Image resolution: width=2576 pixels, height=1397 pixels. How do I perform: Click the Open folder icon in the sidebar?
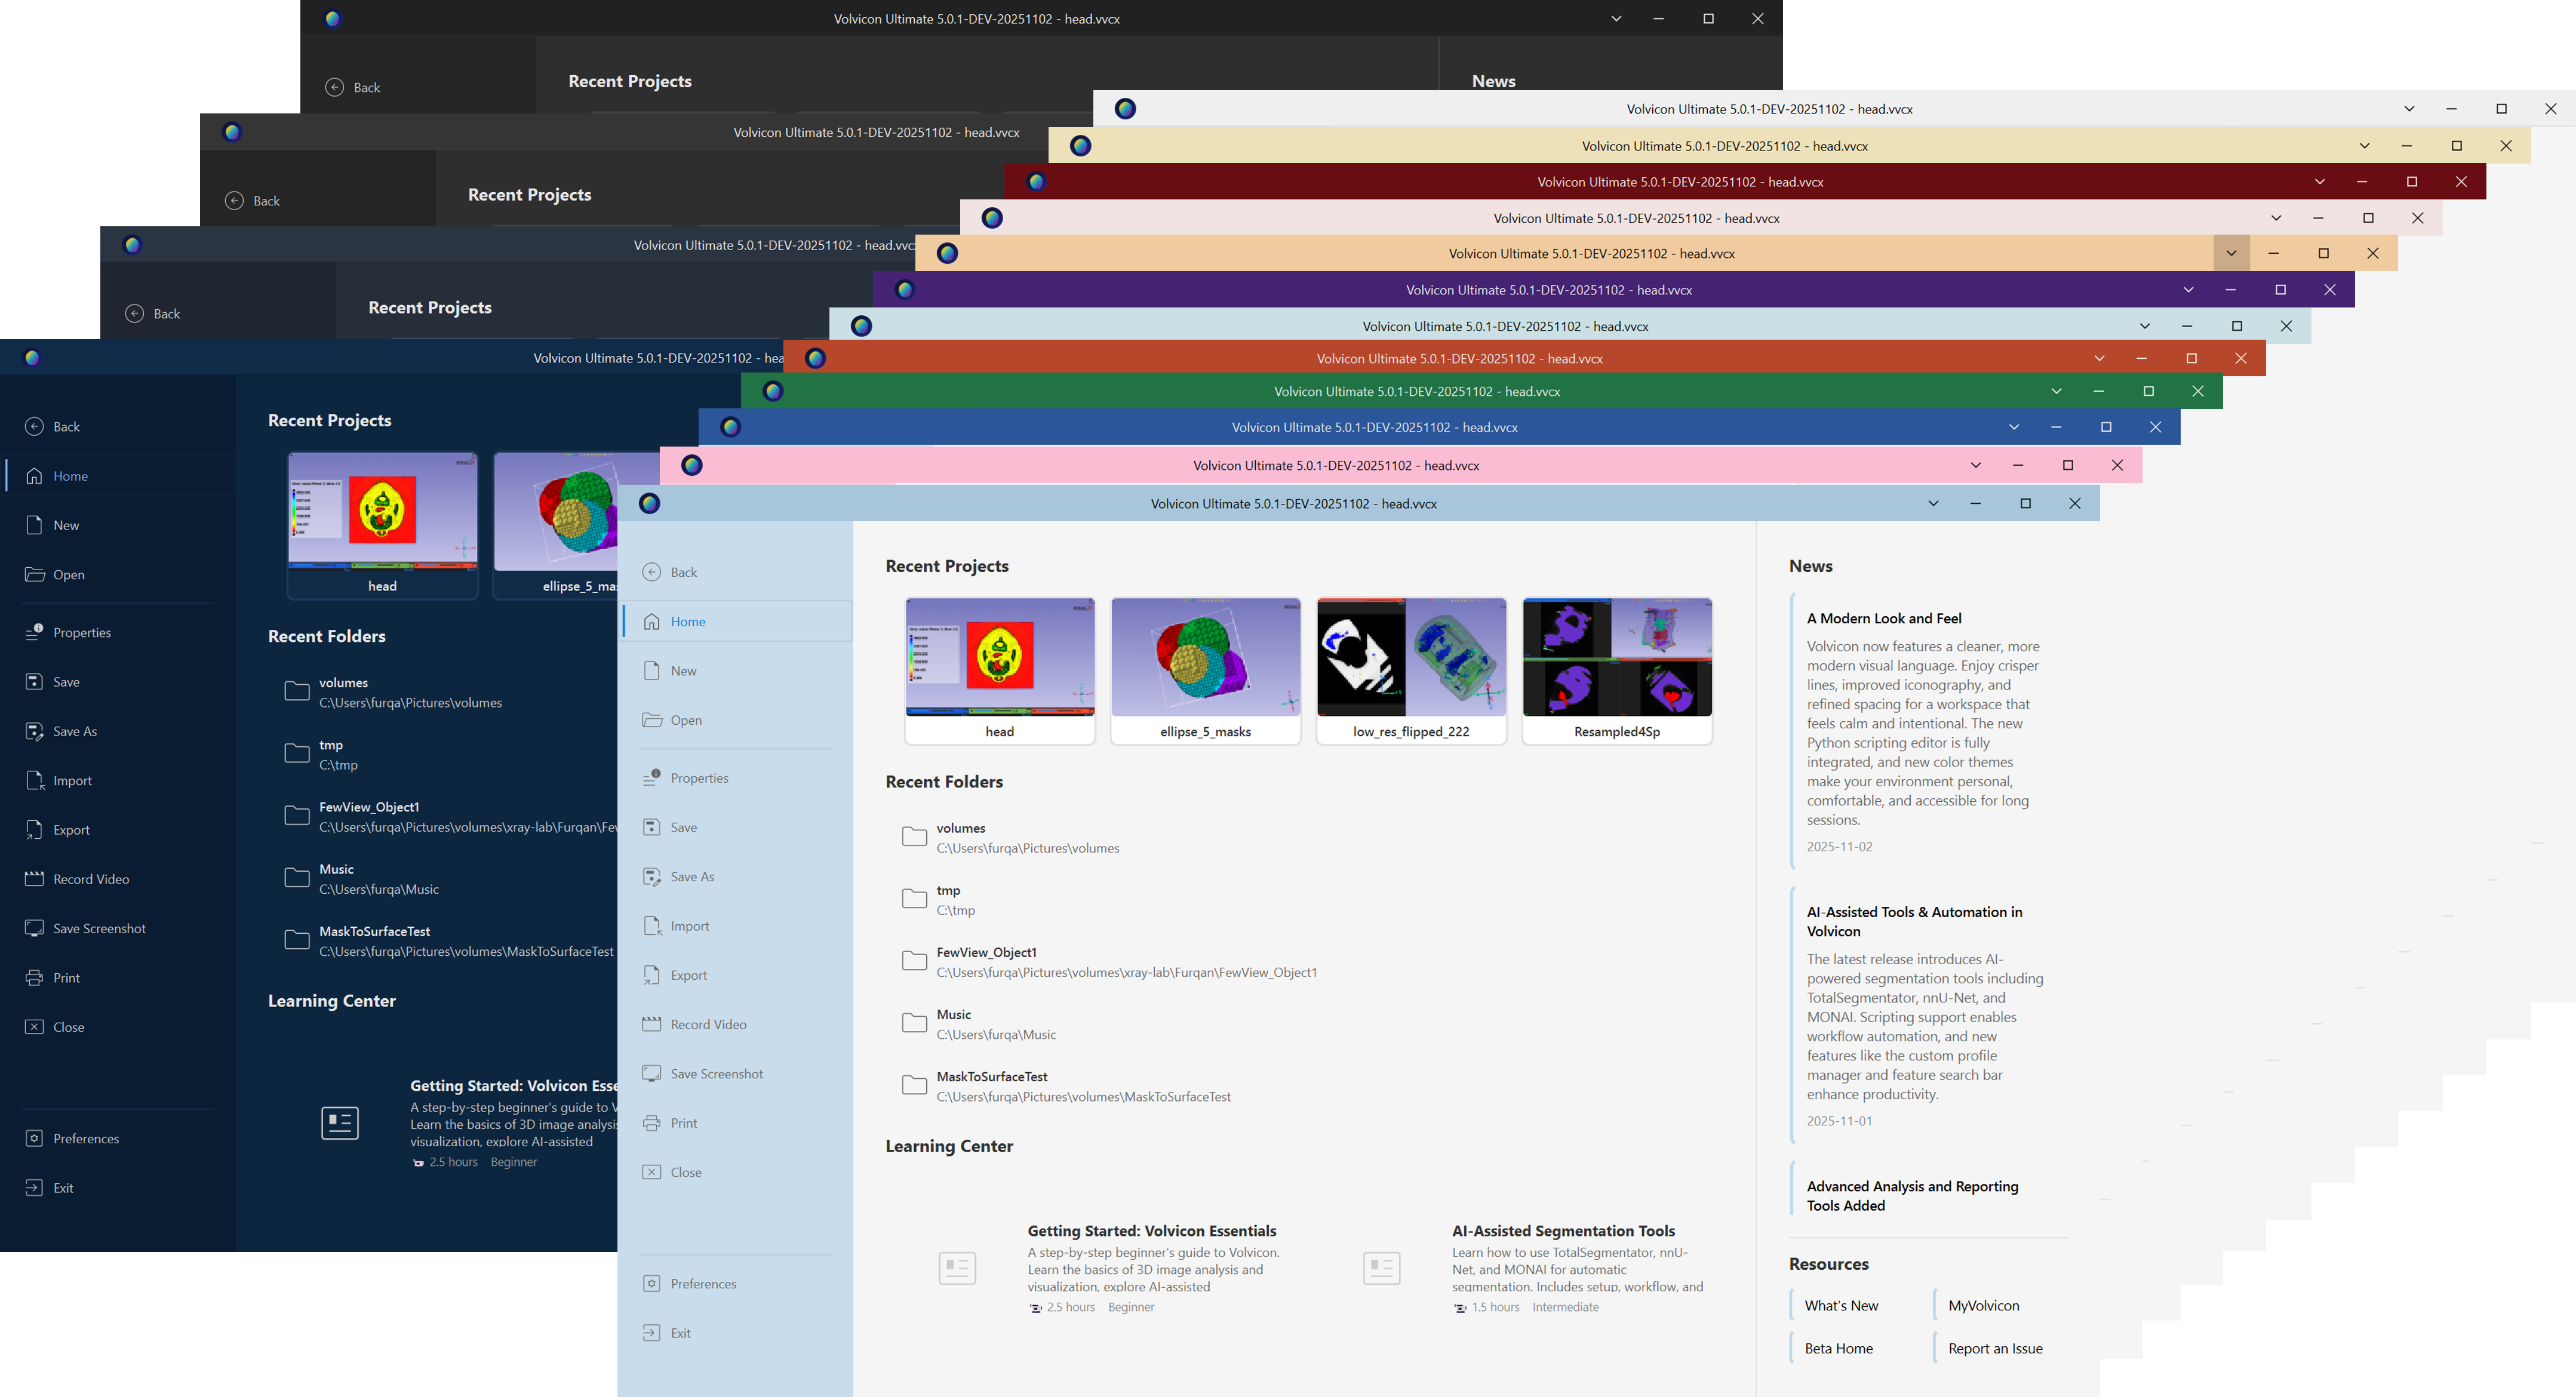pos(652,719)
